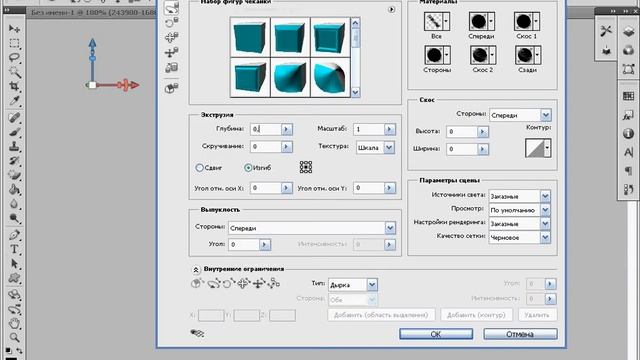Screen dimensions: 640x360
Task: Confirm with the OK button
Action: point(436,334)
